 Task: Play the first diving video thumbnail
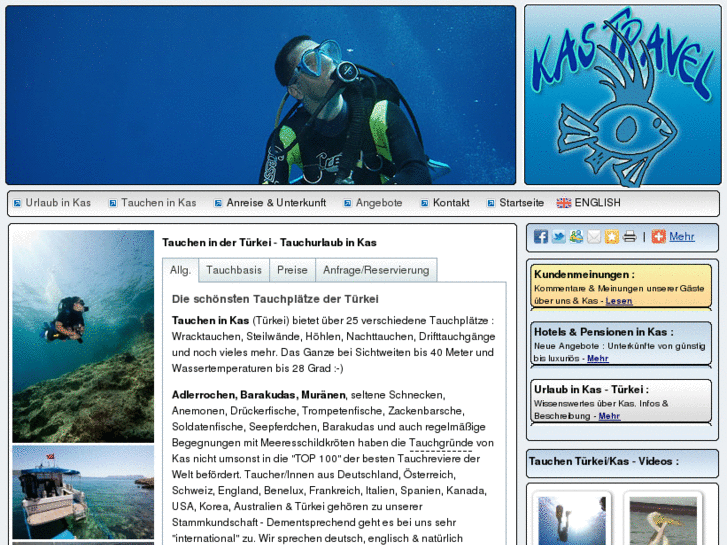pos(572,520)
